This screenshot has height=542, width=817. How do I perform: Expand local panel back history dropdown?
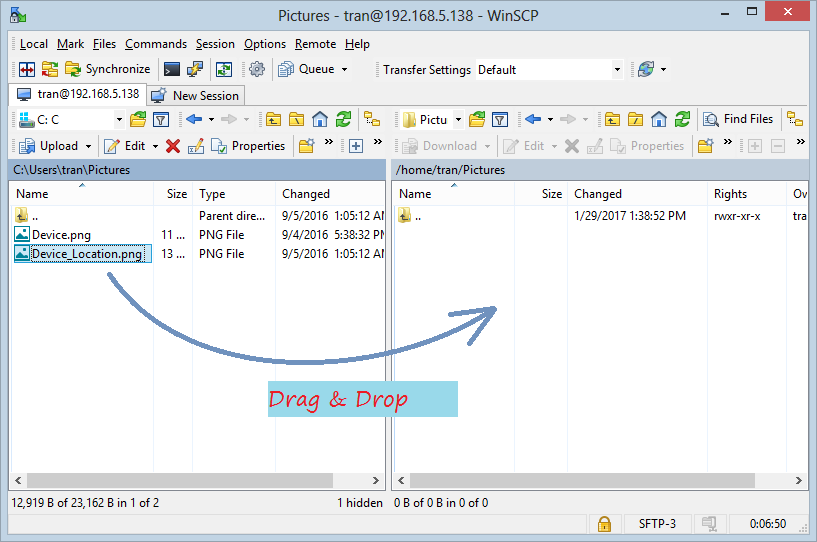tap(211, 120)
